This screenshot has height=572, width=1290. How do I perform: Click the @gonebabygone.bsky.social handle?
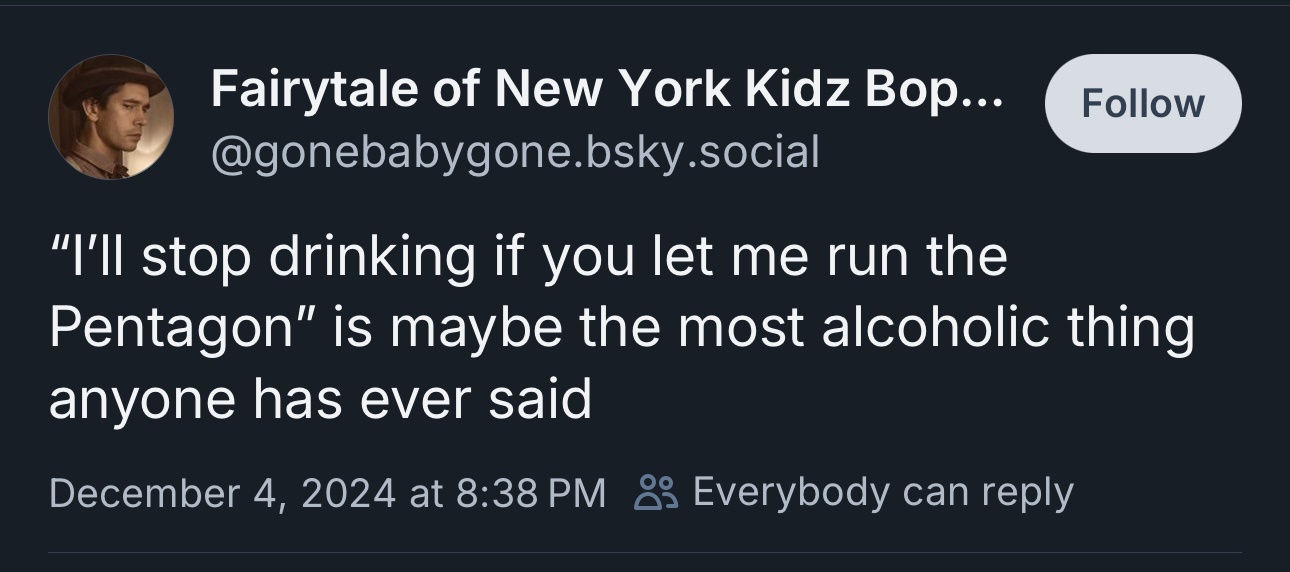coord(515,152)
